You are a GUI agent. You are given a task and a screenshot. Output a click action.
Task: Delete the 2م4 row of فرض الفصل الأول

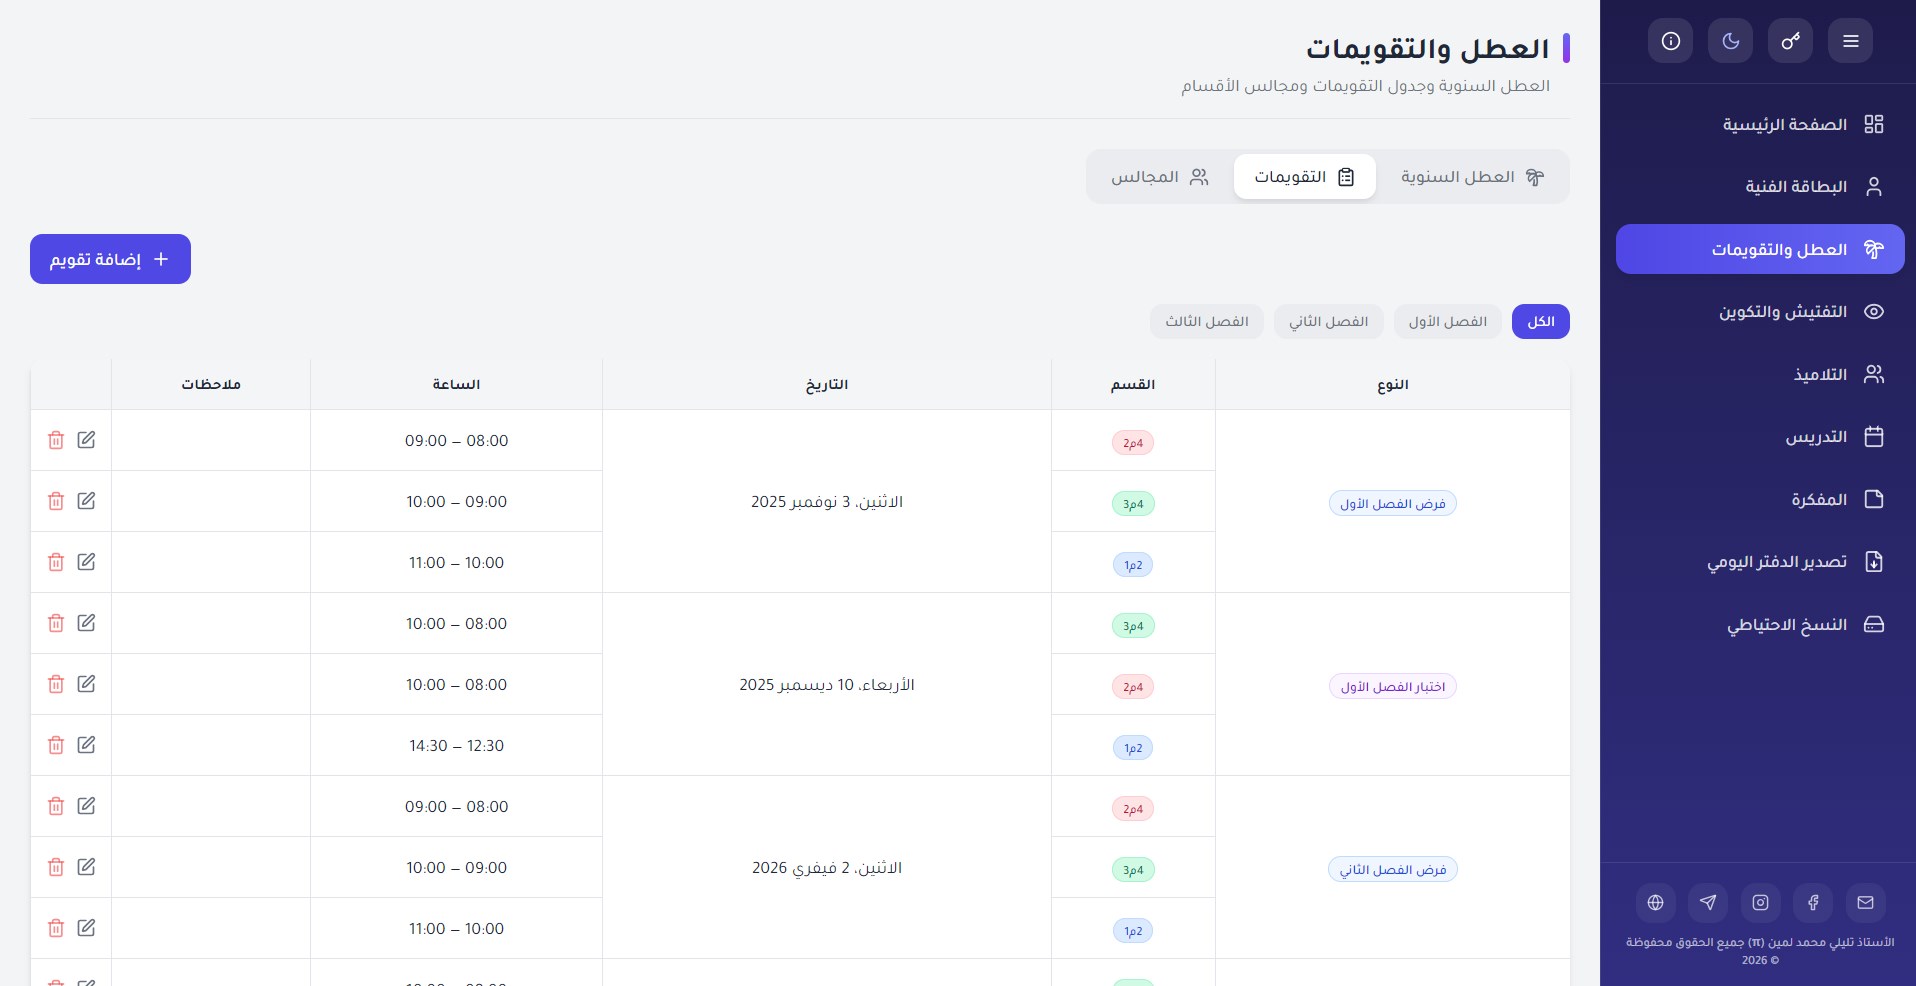point(56,440)
